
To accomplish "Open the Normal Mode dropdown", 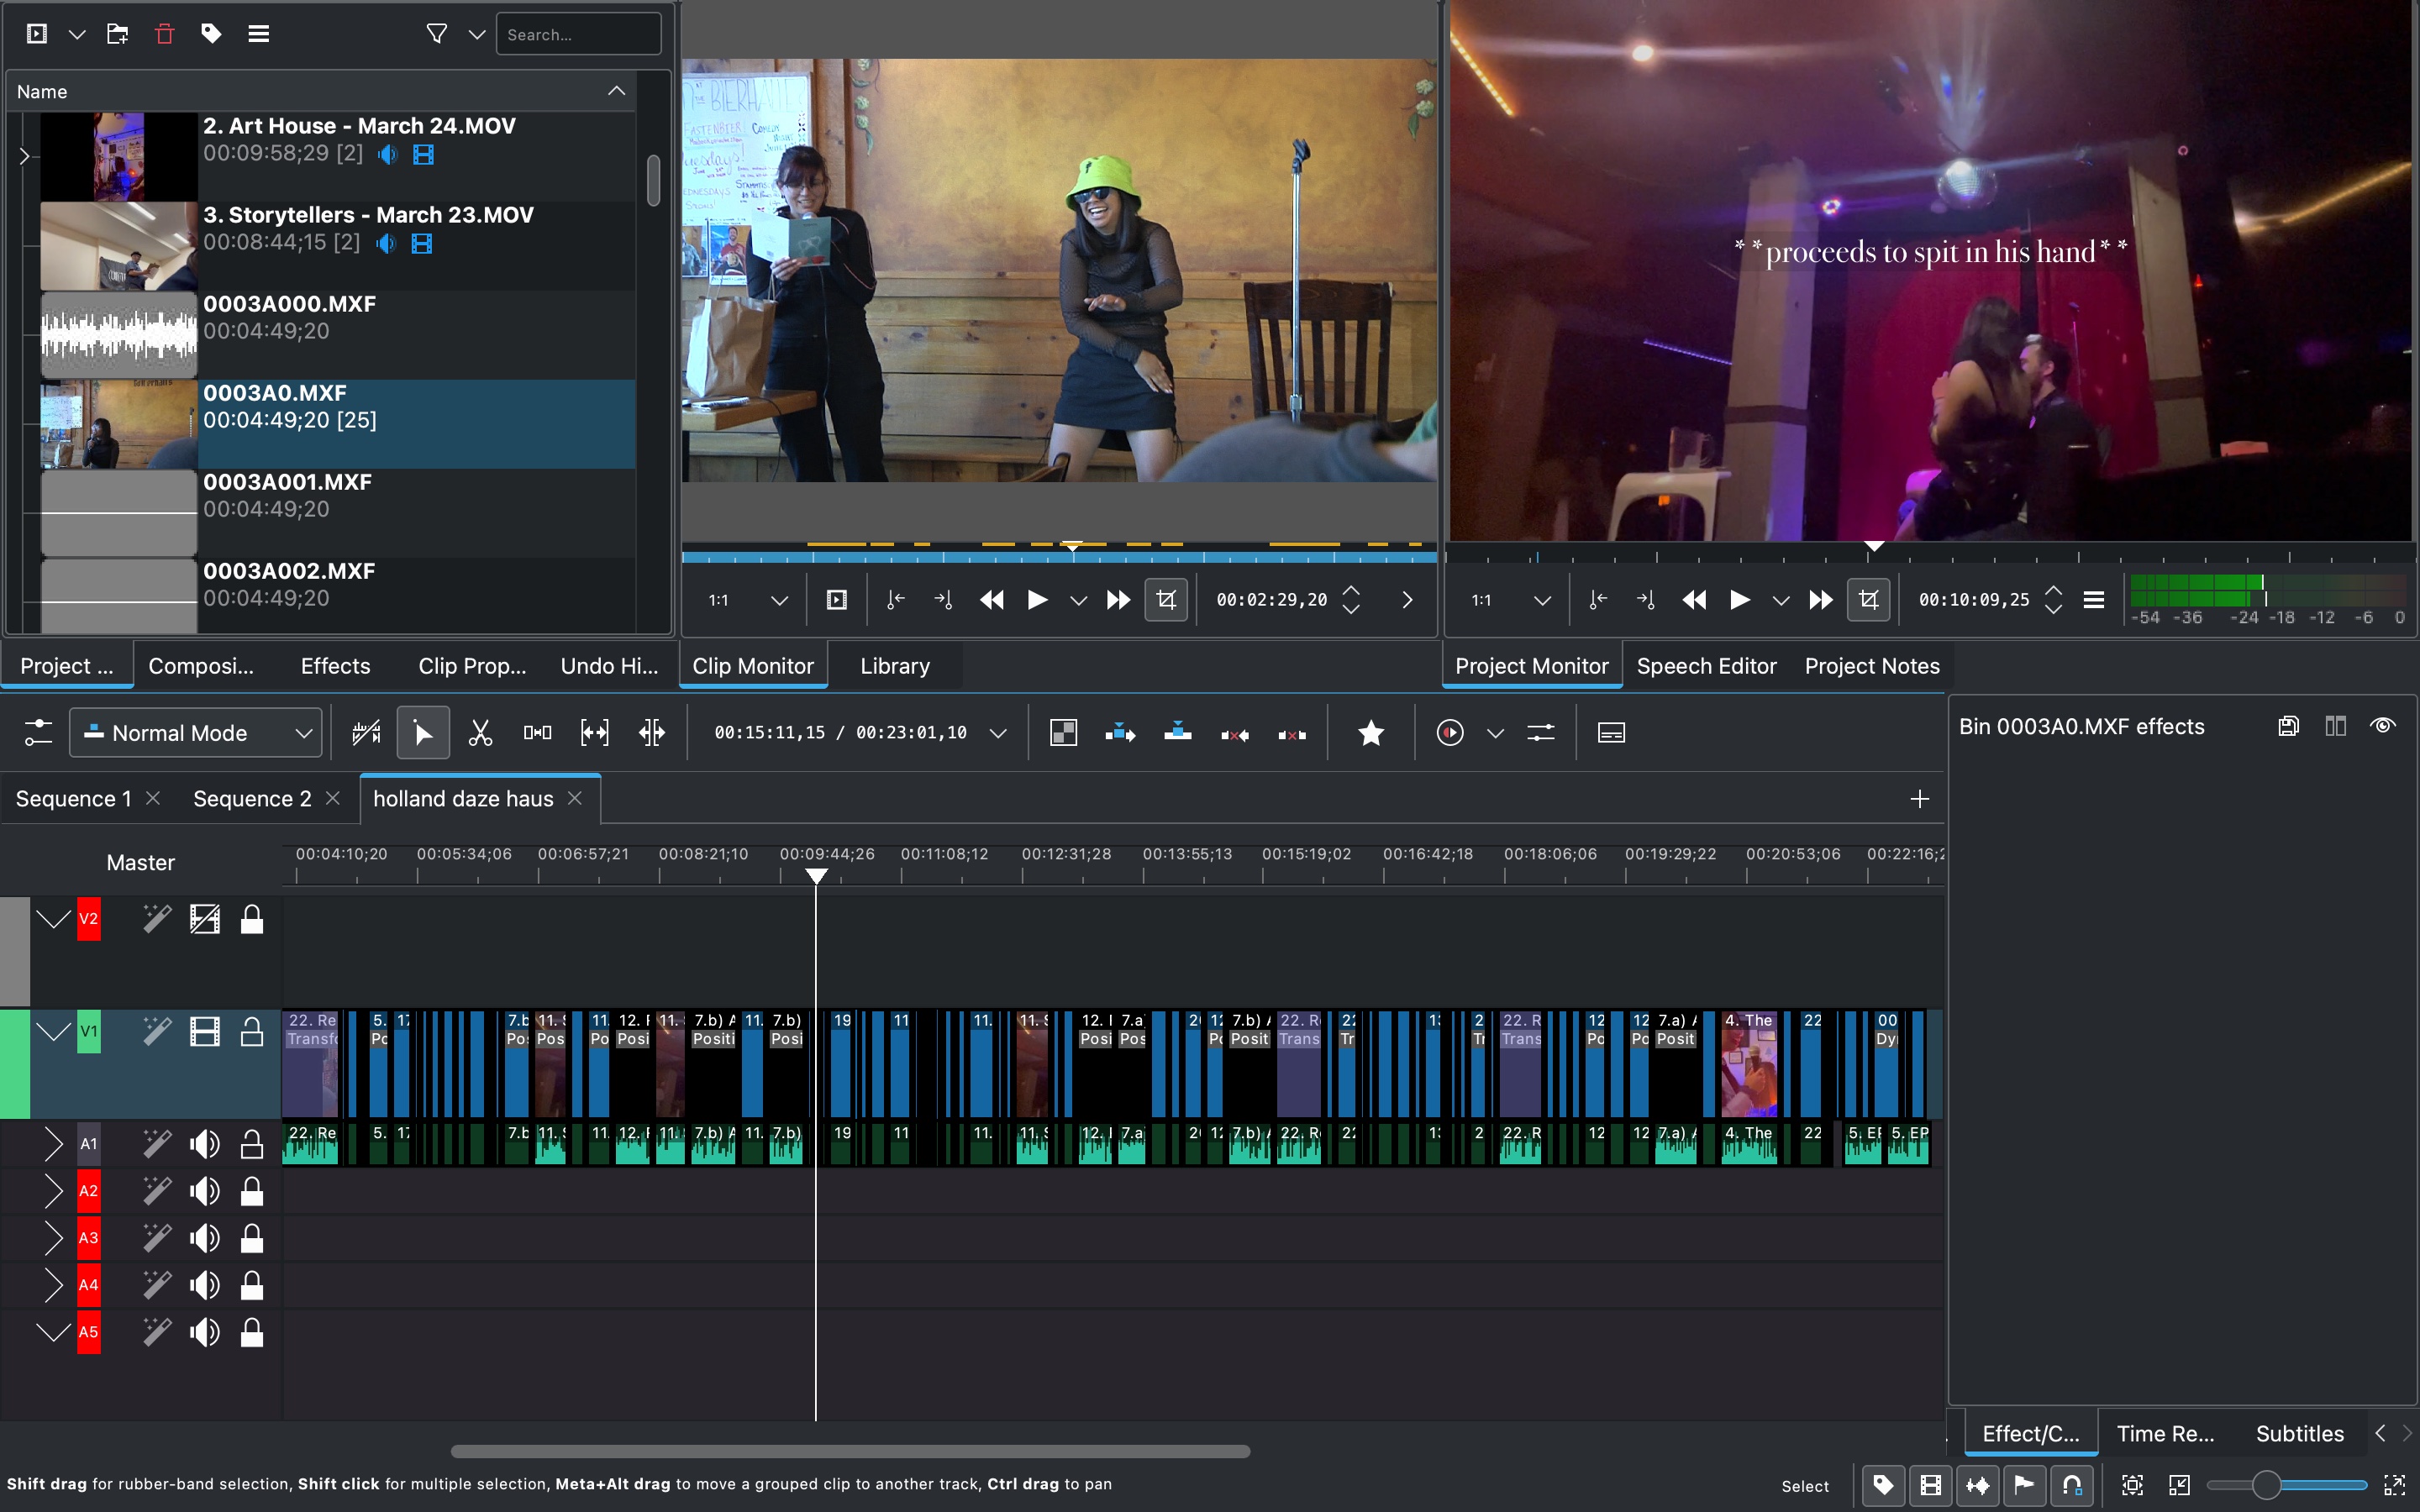I will tap(196, 733).
